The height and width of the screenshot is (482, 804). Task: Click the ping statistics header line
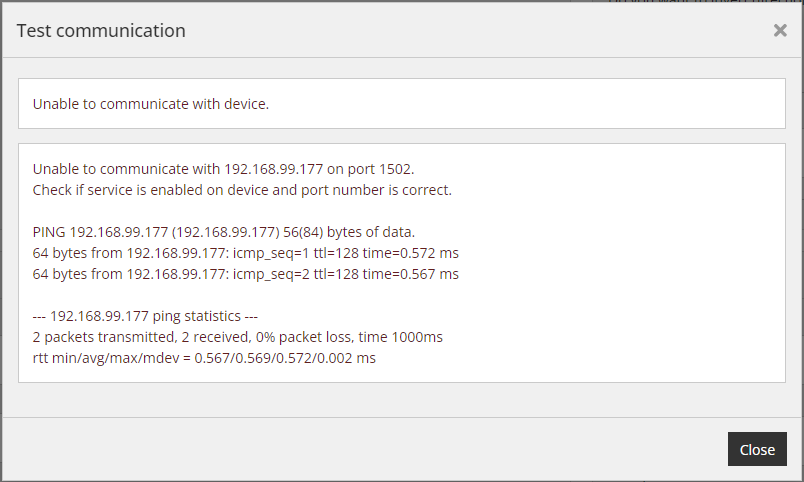click(145, 316)
